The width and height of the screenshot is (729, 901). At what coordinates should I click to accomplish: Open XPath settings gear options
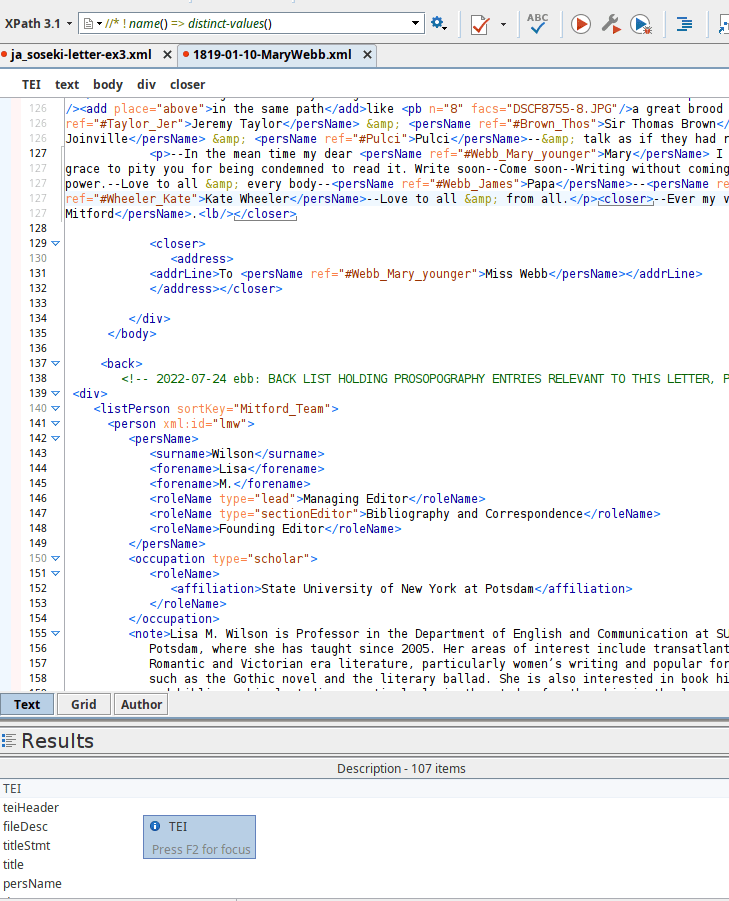pos(439,24)
